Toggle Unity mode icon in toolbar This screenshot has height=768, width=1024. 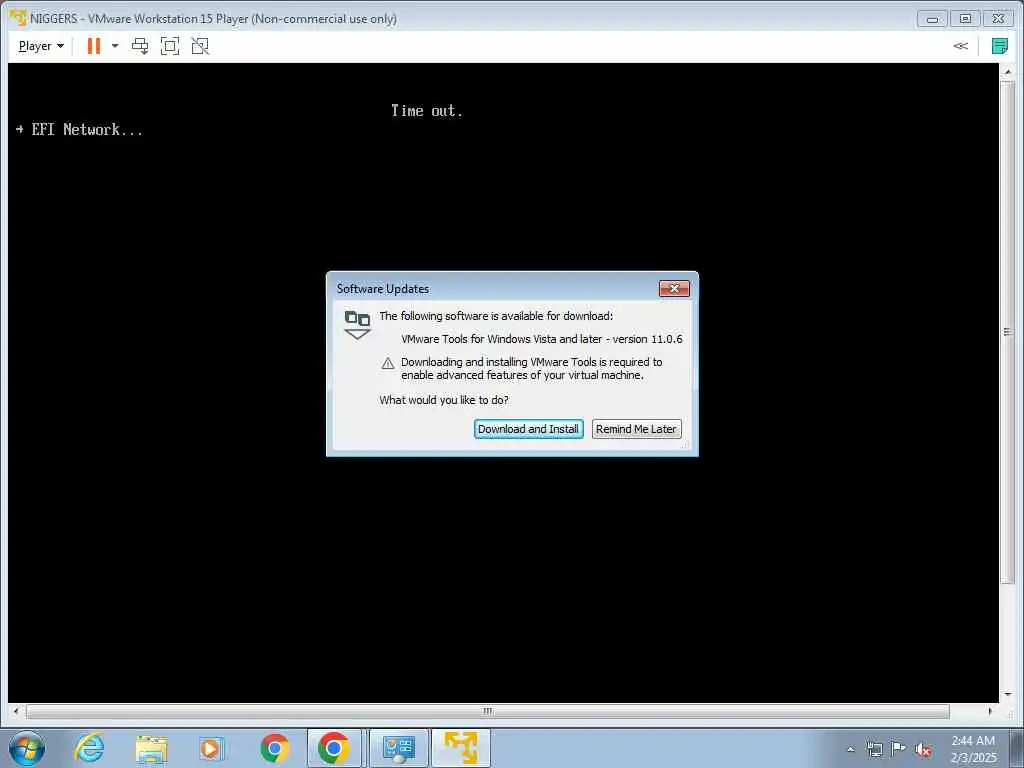click(200, 46)
